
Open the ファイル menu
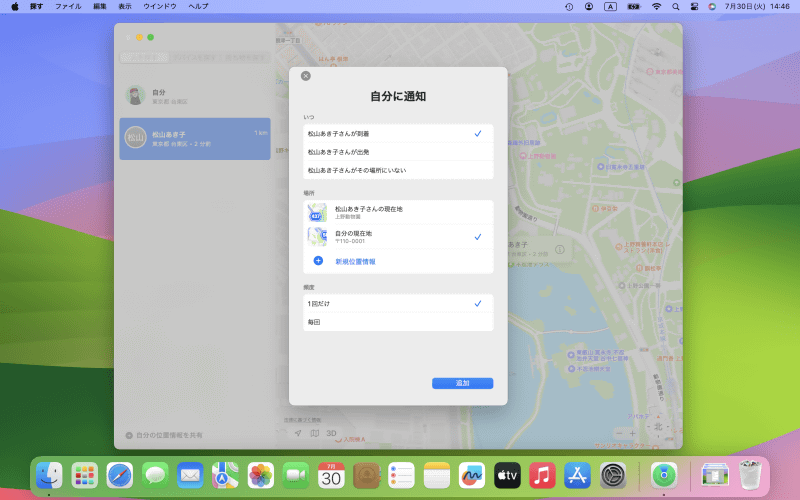pyautogui.click(x=68, y=7)
